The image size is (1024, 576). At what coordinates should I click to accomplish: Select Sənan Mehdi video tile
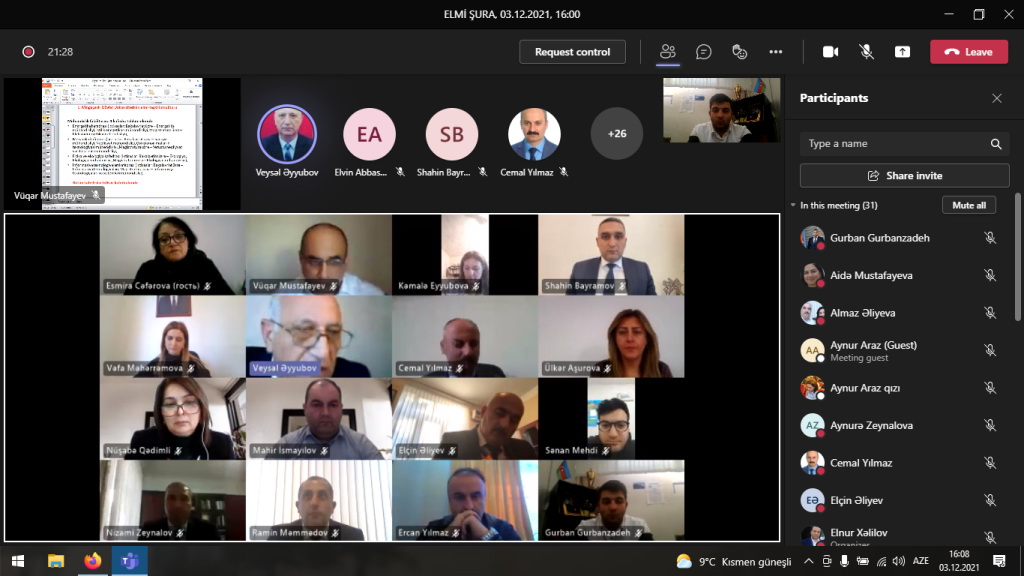coord(611,419)
